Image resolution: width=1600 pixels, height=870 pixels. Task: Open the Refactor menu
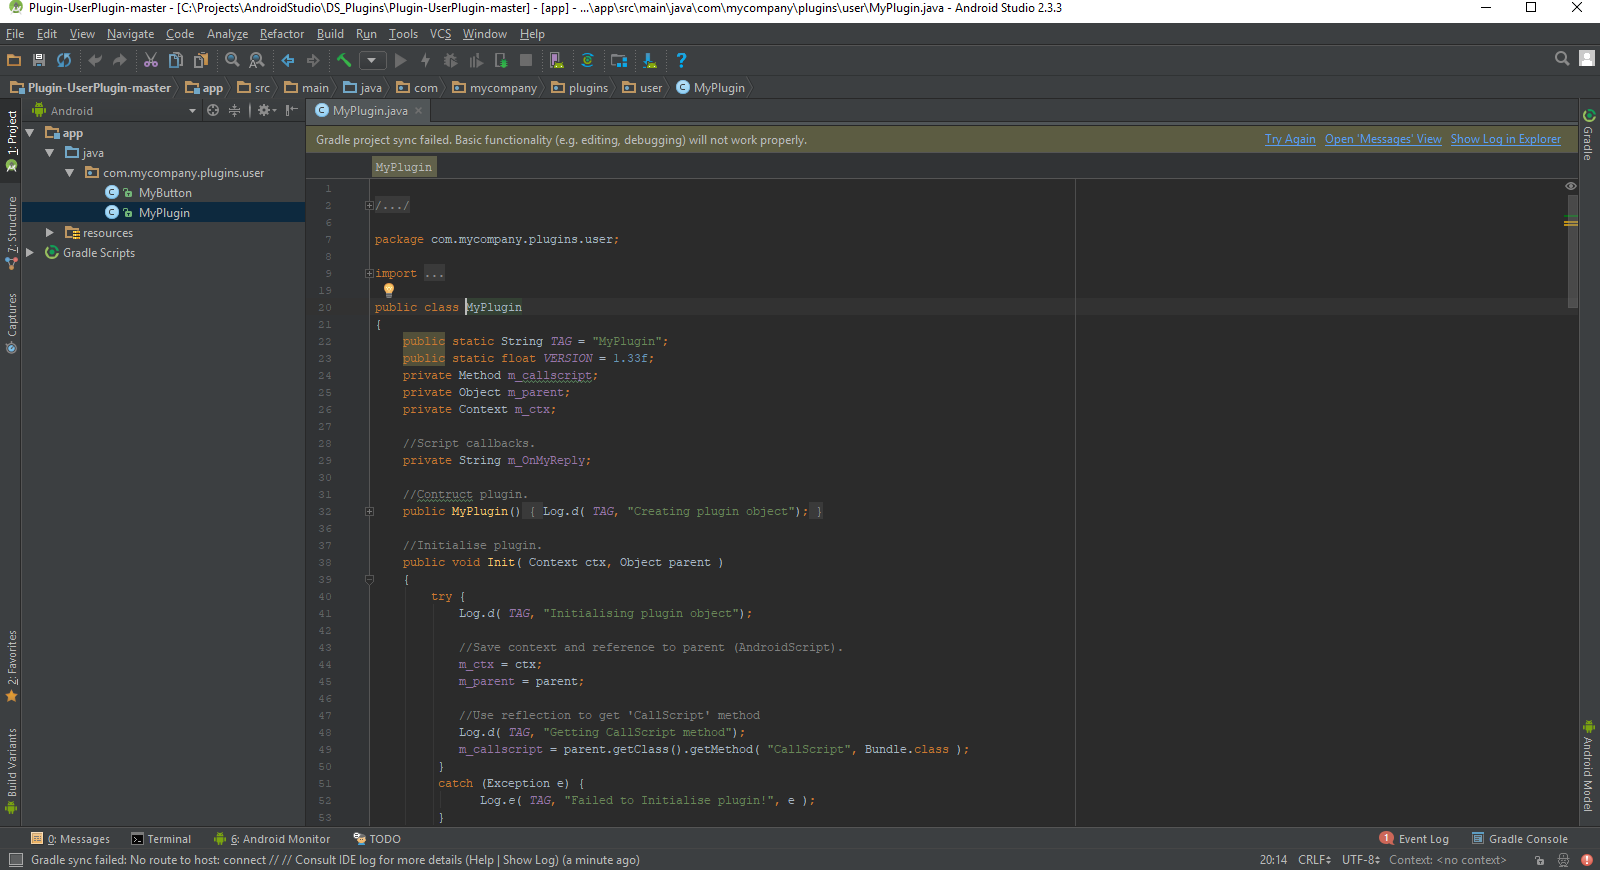(282, 34)
